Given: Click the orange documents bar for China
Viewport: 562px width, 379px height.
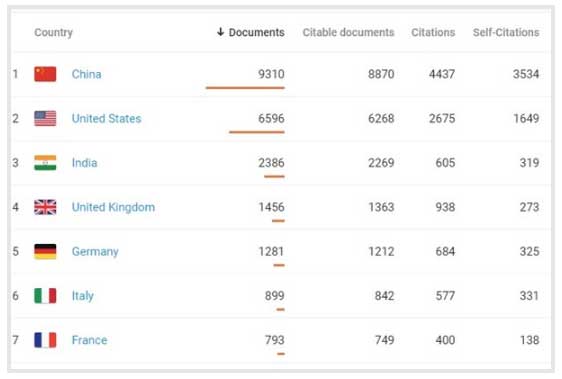Looking at the screenshot, I should 245,87.
